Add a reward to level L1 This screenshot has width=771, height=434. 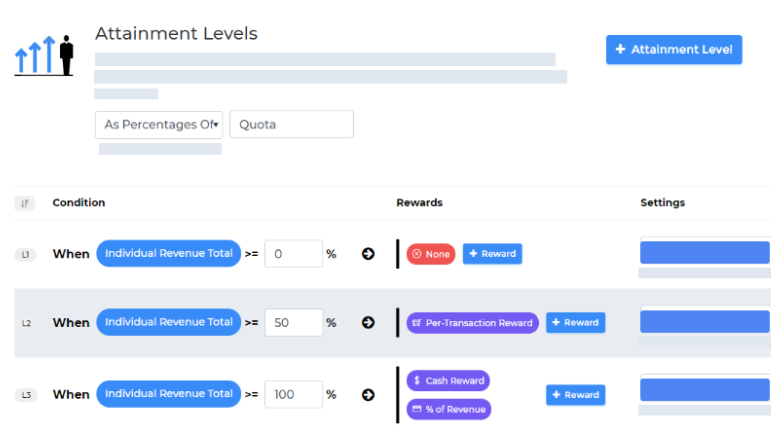point(492,254)
